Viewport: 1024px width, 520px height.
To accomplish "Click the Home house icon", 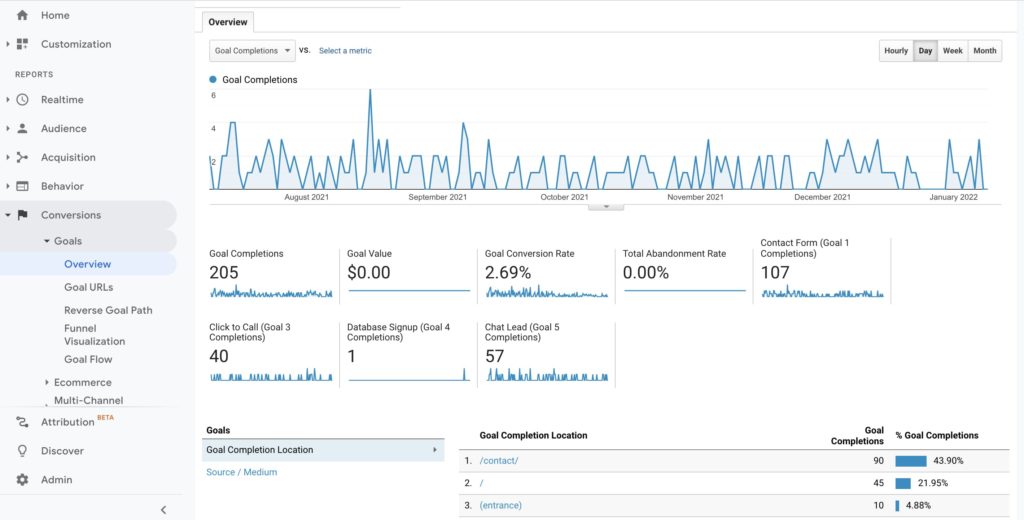I will [22, 15].
